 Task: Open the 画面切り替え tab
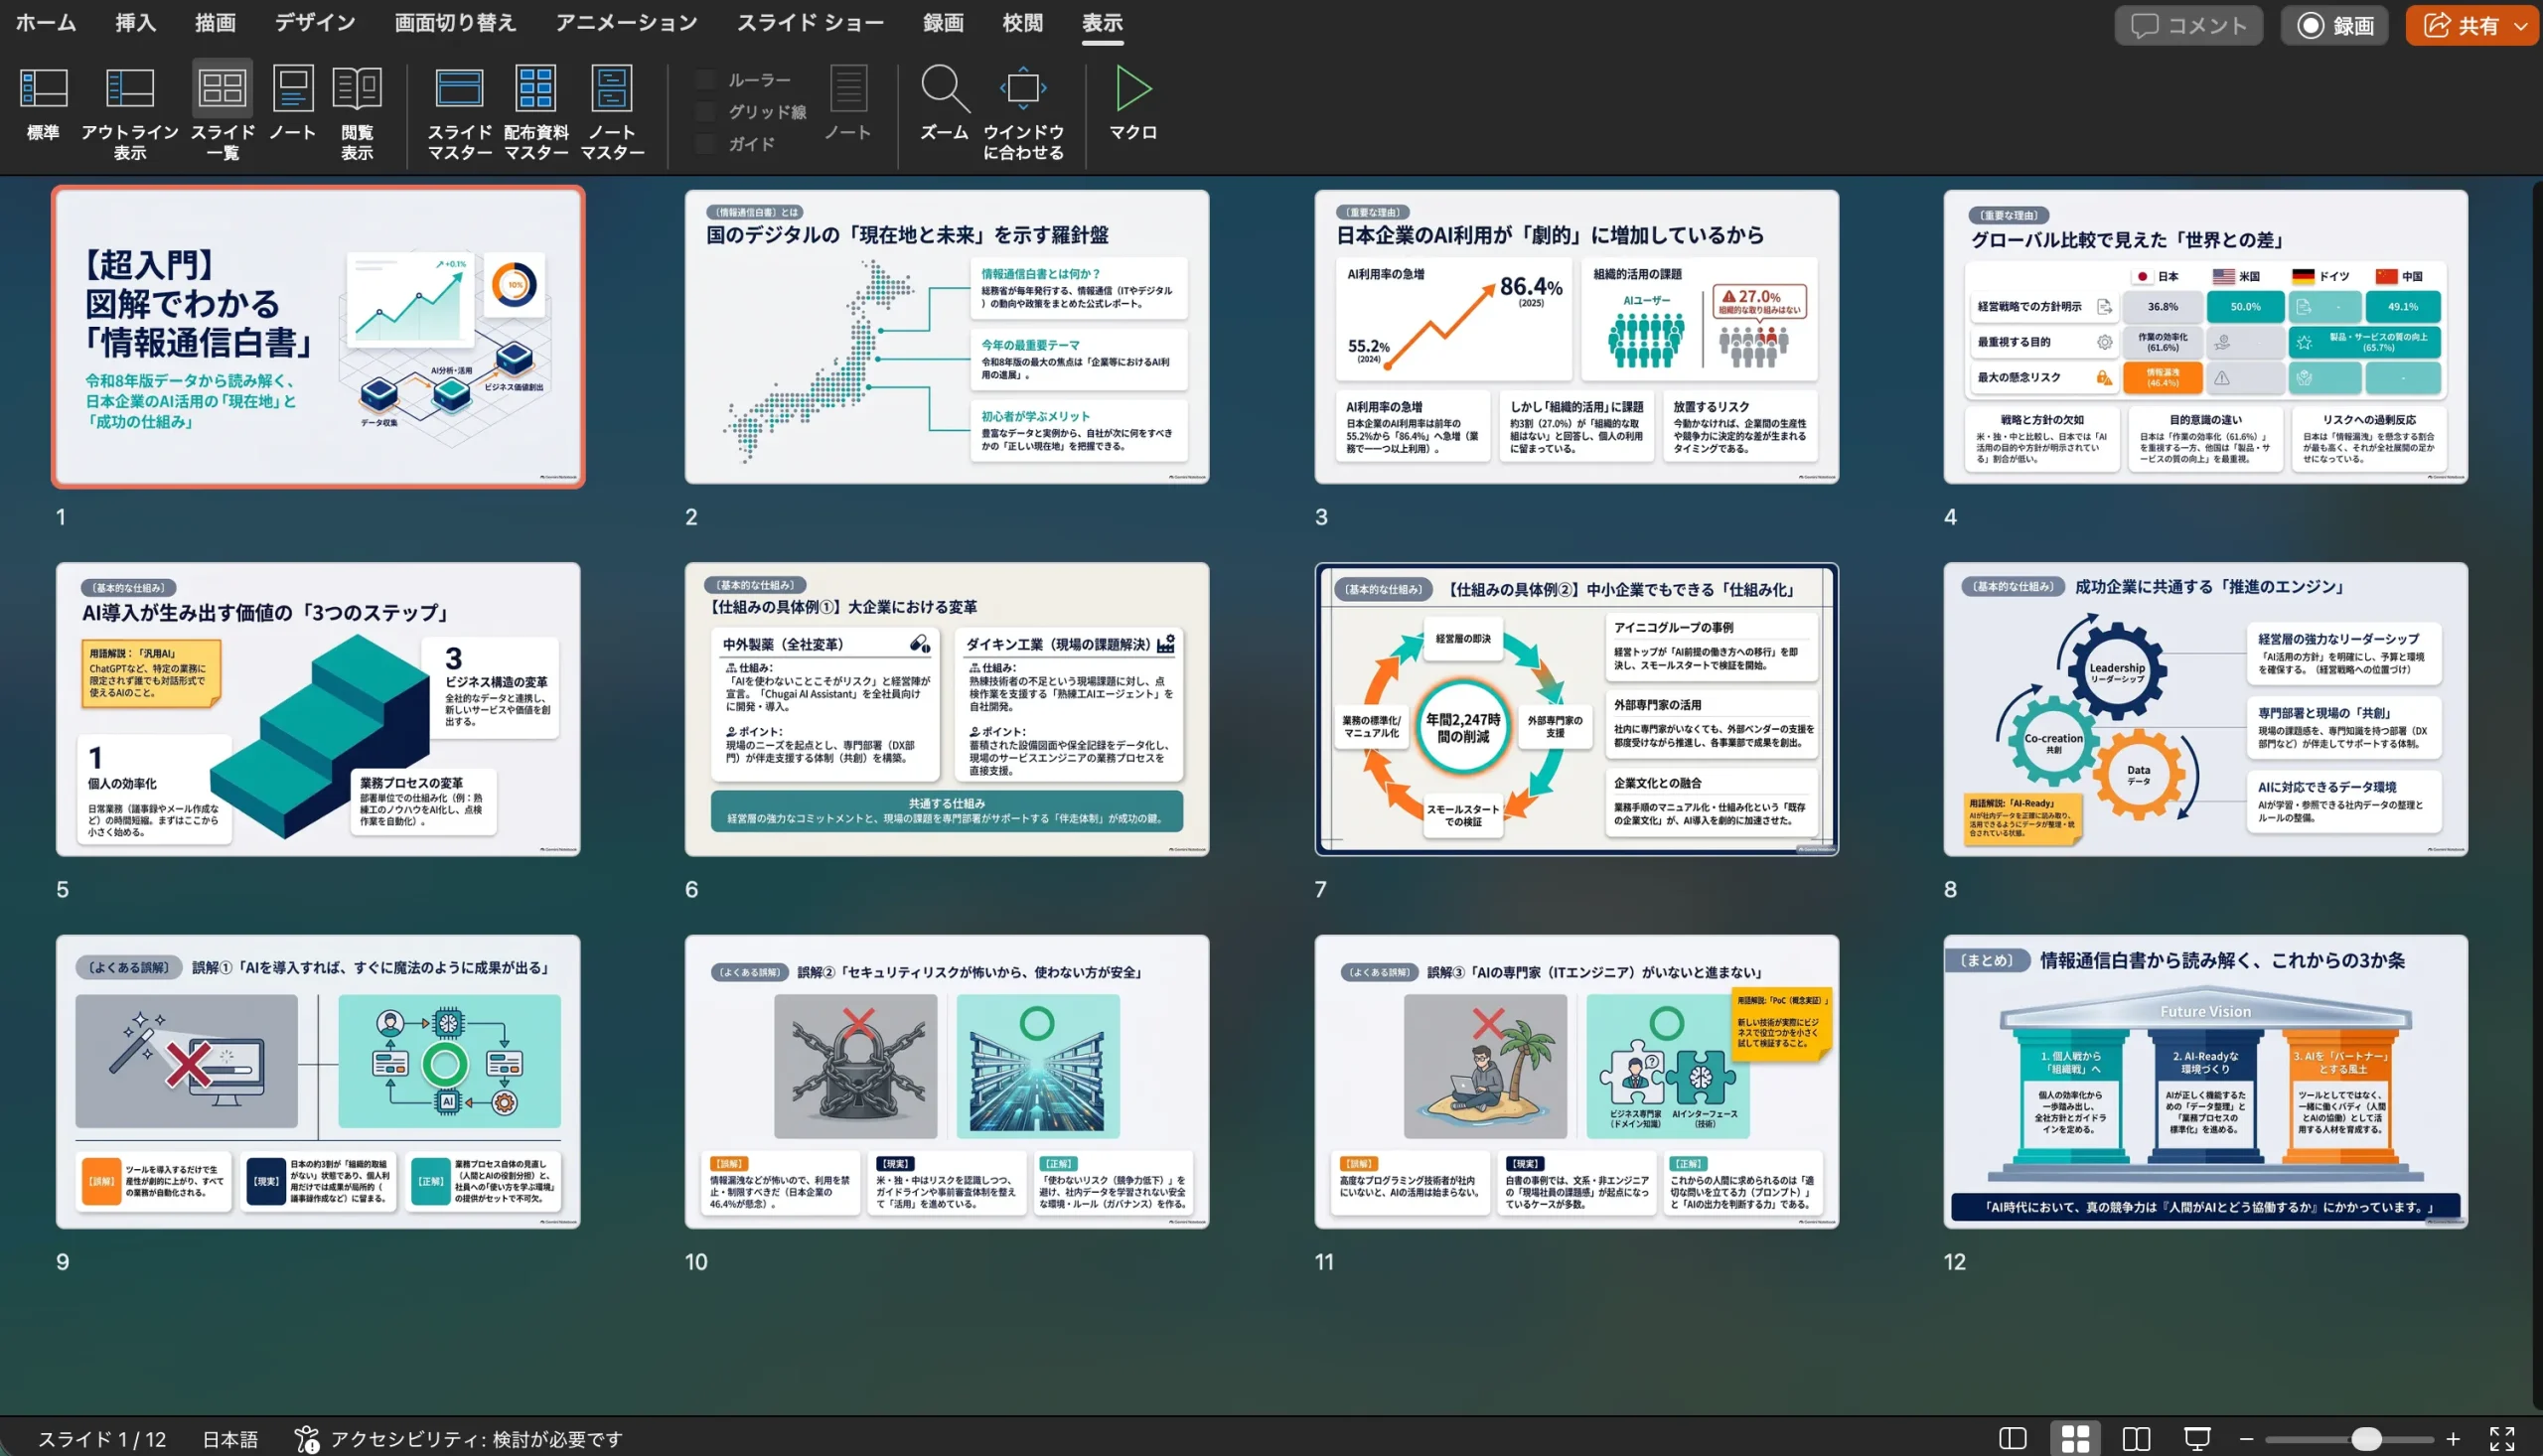pos(455,23)
